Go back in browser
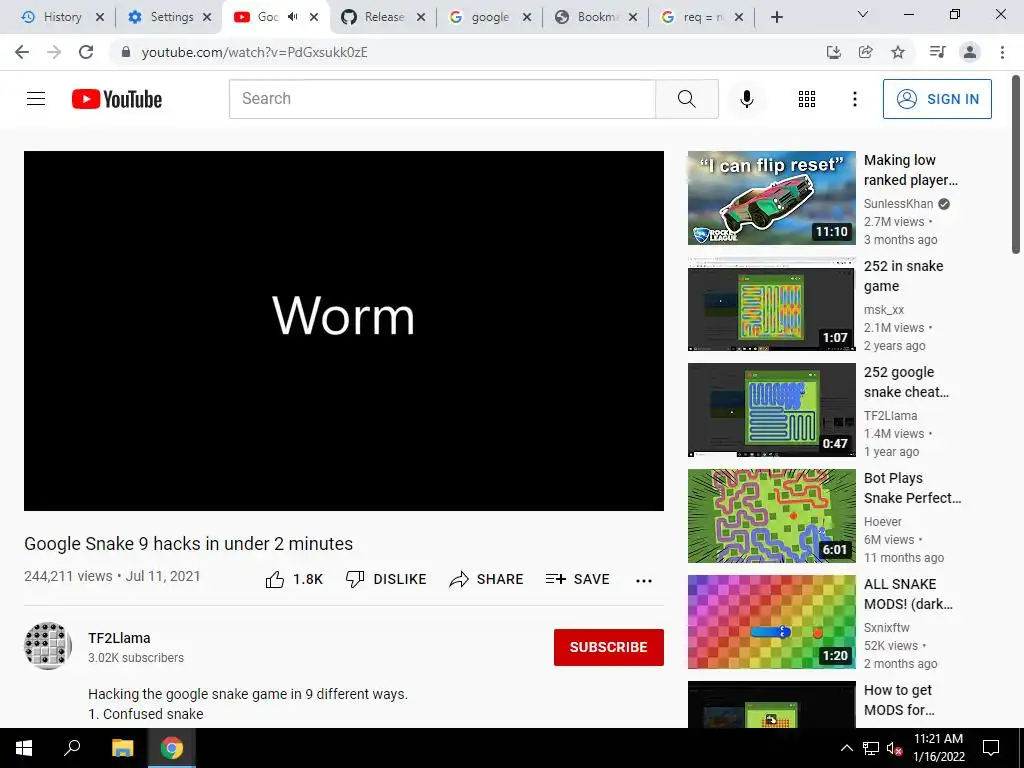Screen dimensions: 1024x768 [x=22, y=52]
